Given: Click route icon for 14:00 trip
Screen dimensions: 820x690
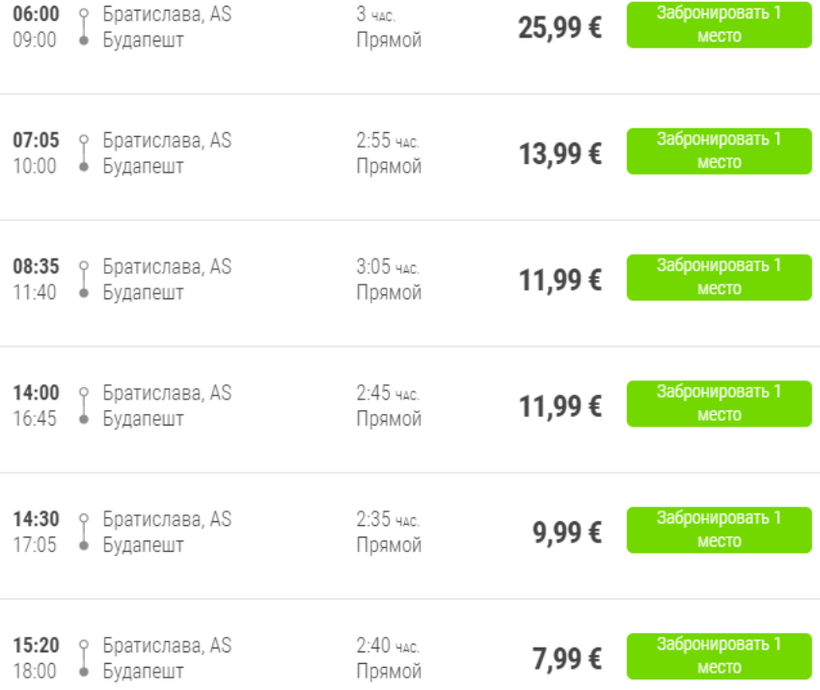Looking at the screenshot, I should (84, 405).
